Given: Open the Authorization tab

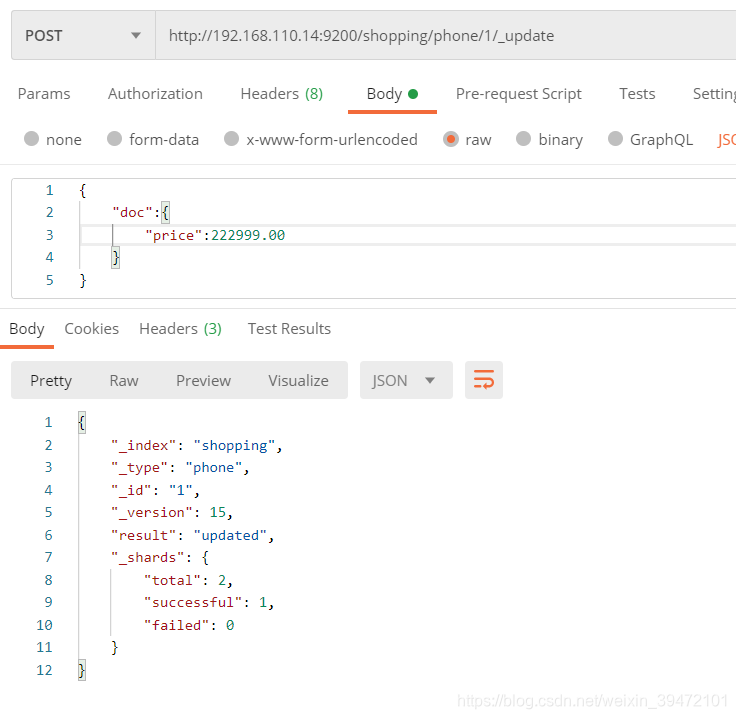Looking at the screenshot, I should click(x=155, y=94).
